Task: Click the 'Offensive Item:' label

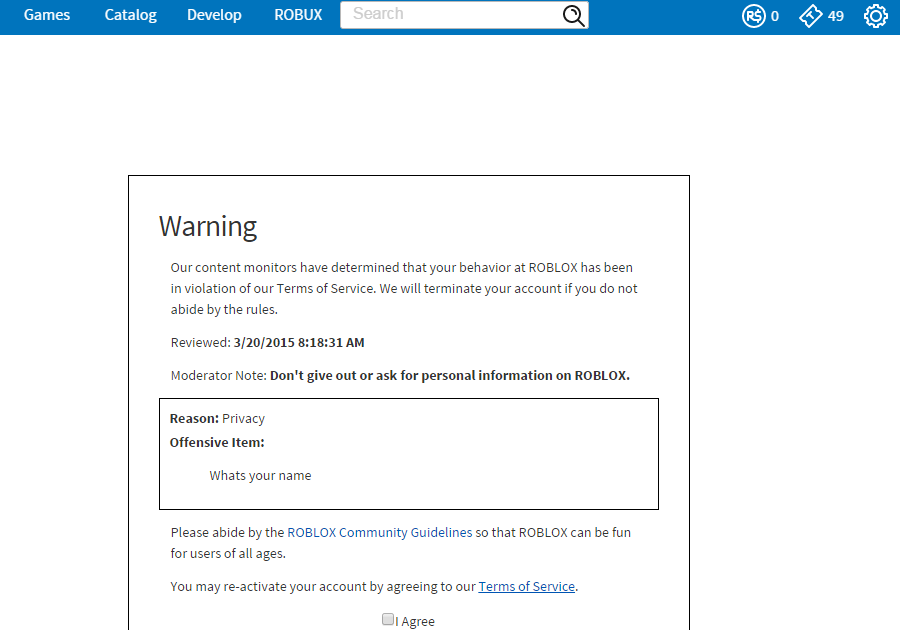Action: (217, 442)
